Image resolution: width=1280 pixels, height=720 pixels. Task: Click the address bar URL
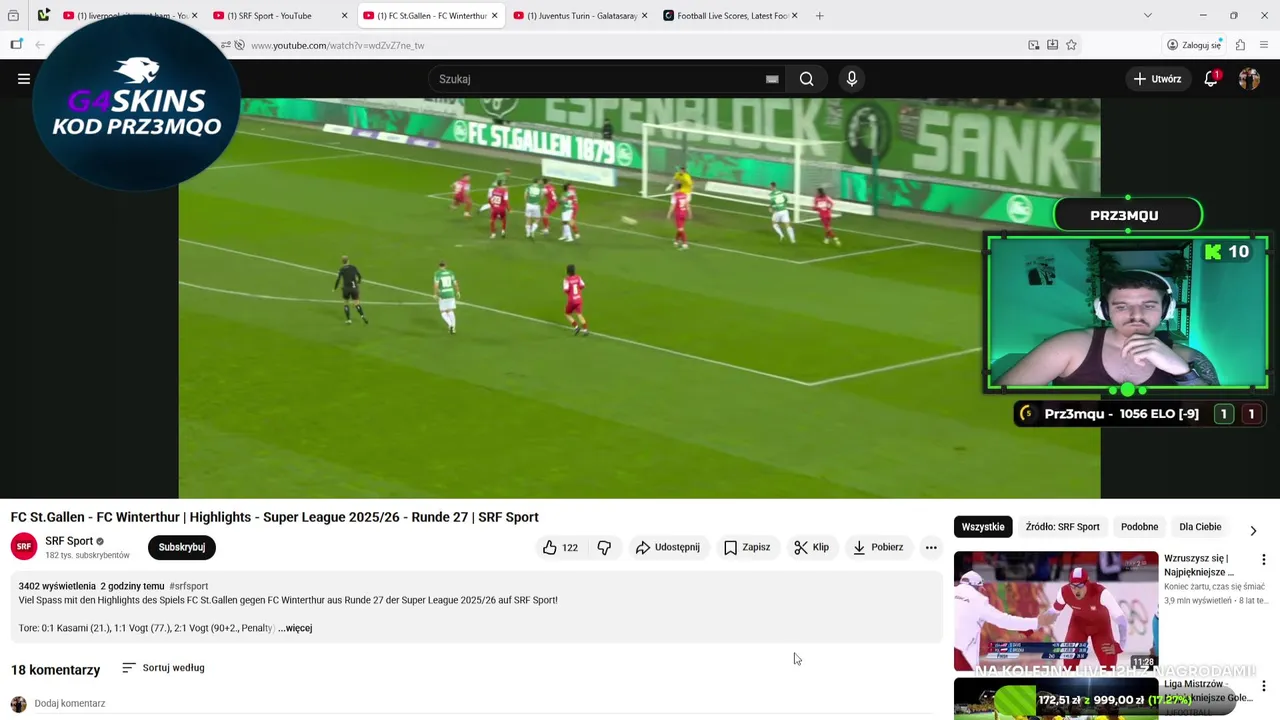(x=338, y=45)
